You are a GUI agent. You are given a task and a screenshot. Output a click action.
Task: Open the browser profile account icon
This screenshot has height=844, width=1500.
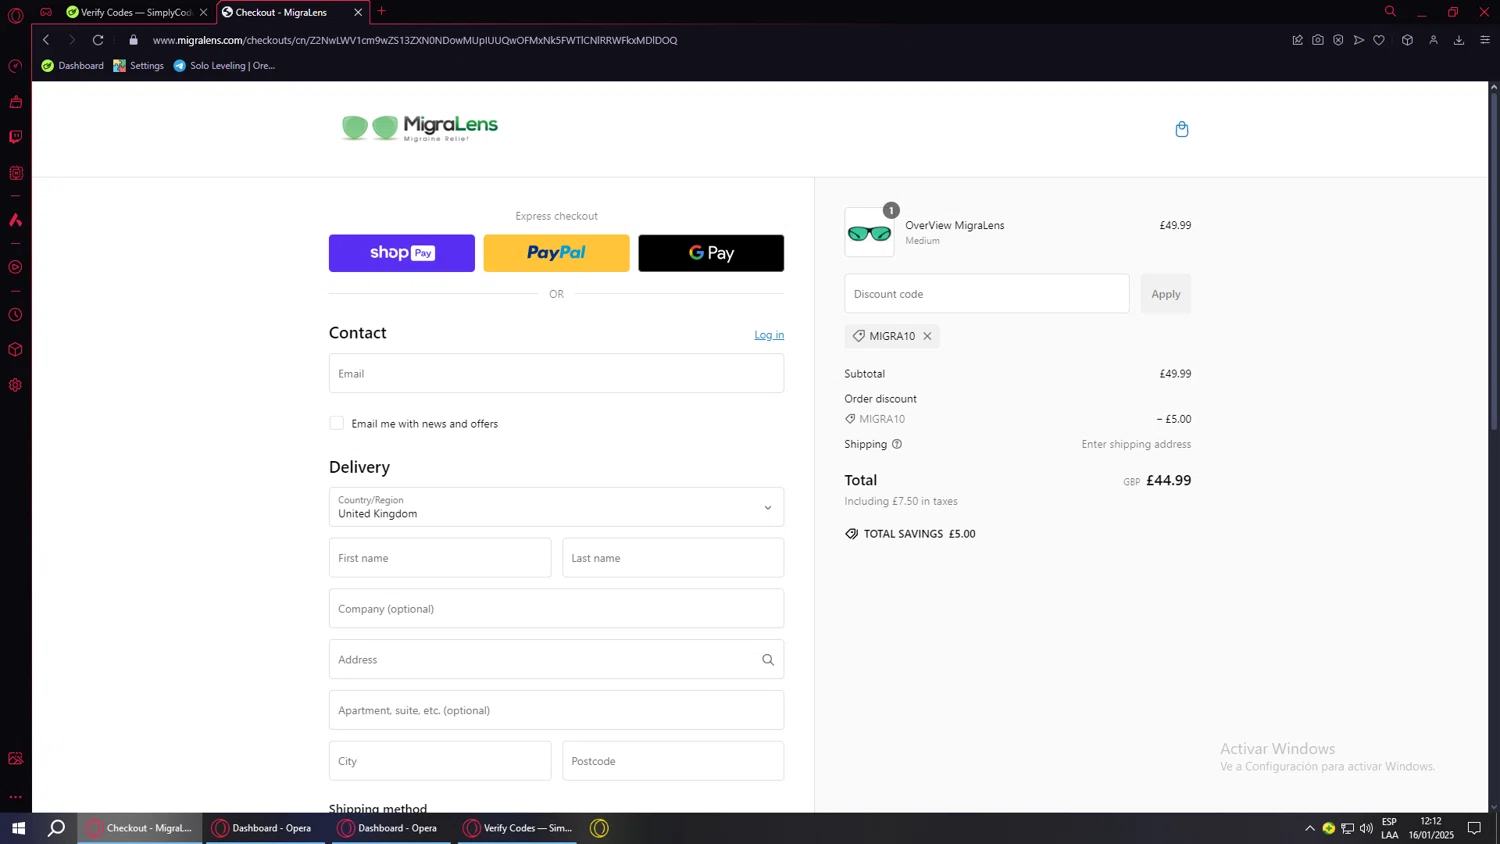click(x=1433, y=40)
